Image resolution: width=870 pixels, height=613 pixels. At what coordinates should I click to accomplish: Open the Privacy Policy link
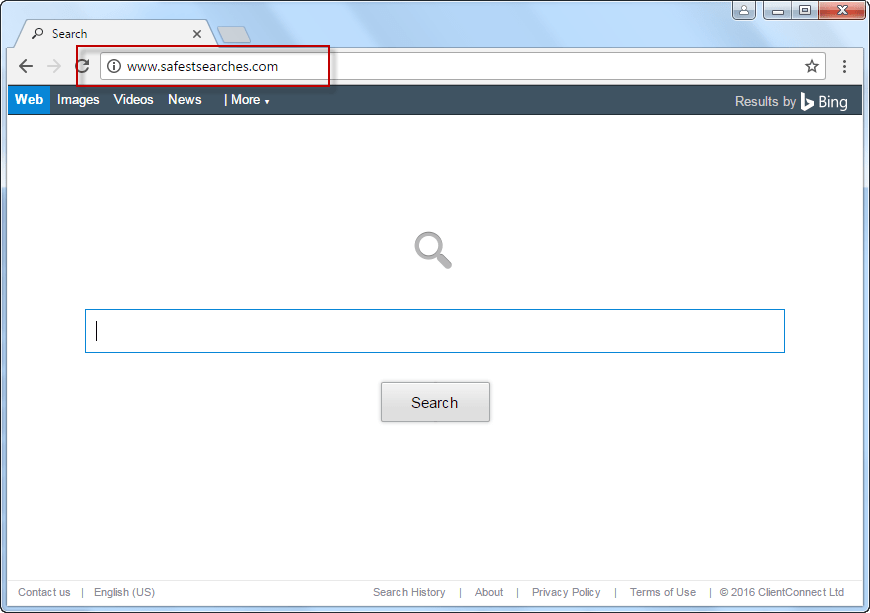pyautogui.click(x=566, y=592)
